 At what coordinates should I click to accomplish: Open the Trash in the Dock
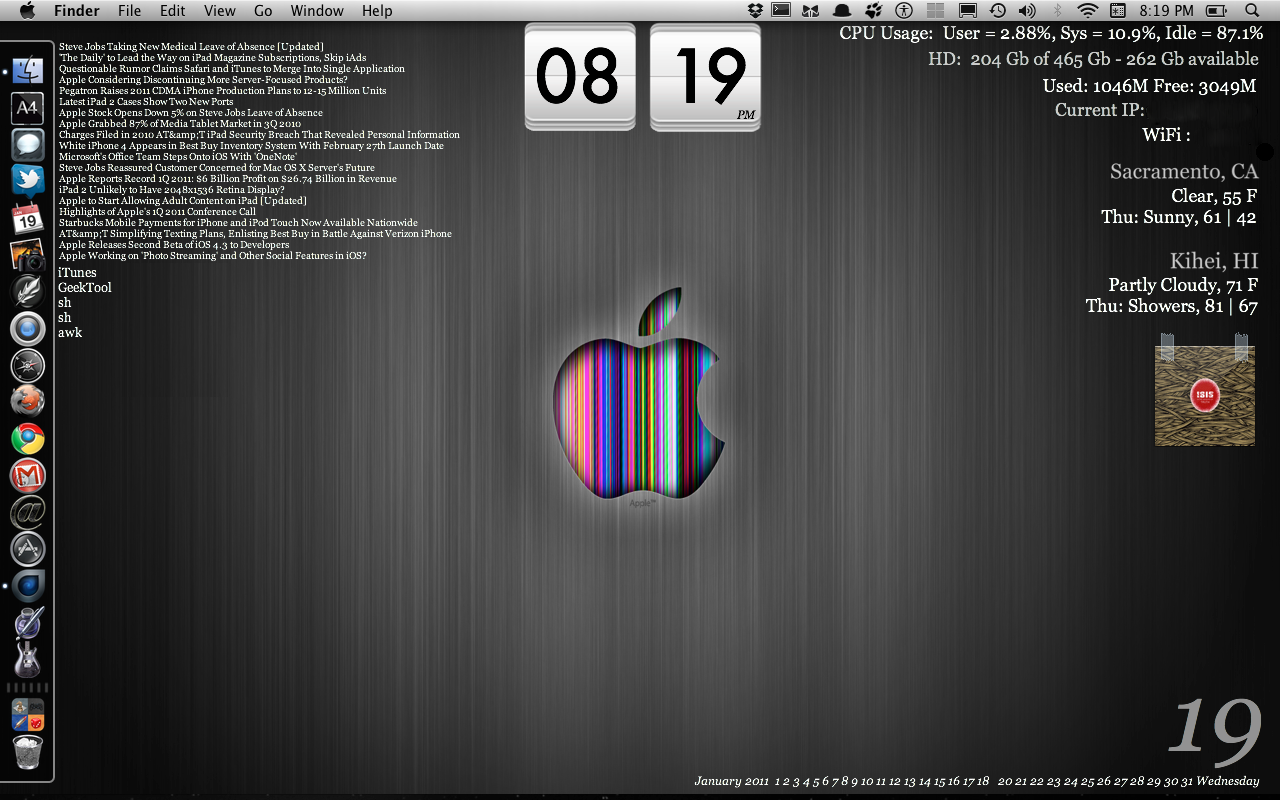tap(28, 753)
